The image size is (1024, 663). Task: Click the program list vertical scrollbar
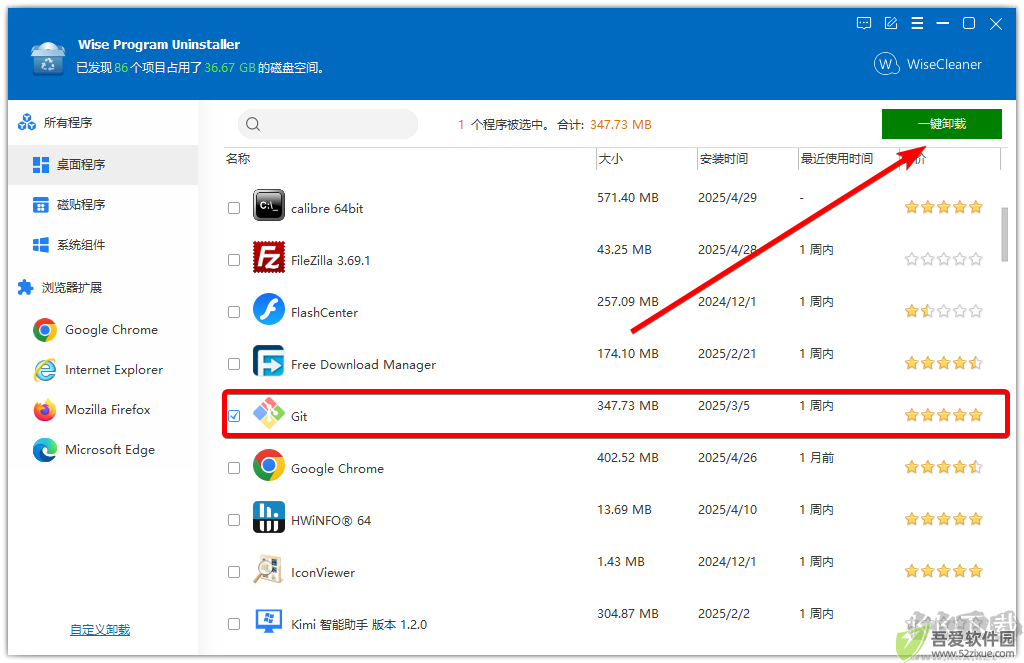[1004, 234]
